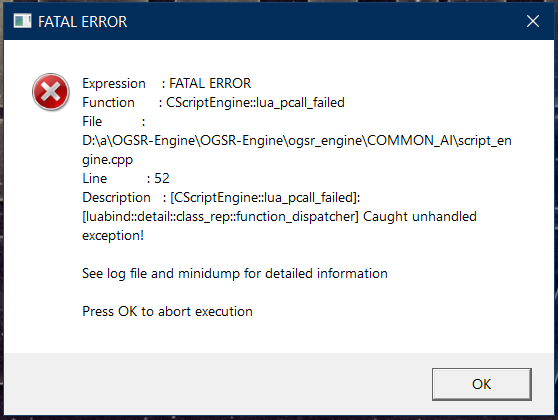Click the Expression label text
The width and height of the screenshot is (558, 420).
click(114, 84)
